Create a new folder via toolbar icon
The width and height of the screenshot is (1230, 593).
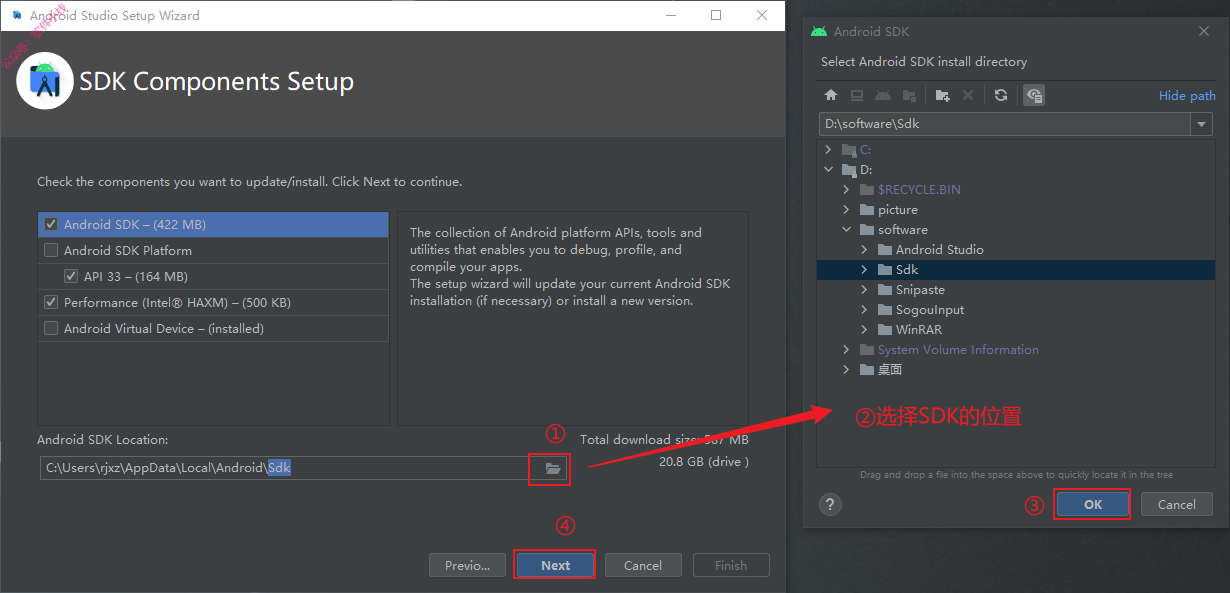[942, 95]
